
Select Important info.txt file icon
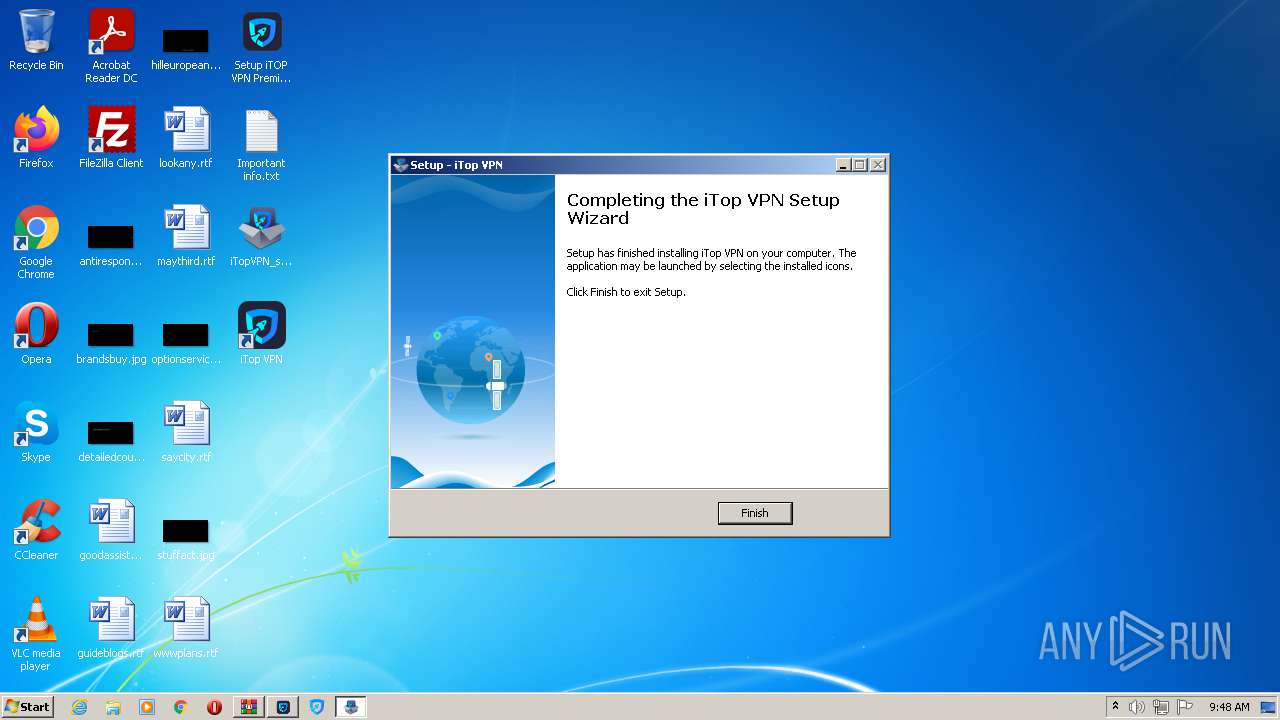(261, 144)
